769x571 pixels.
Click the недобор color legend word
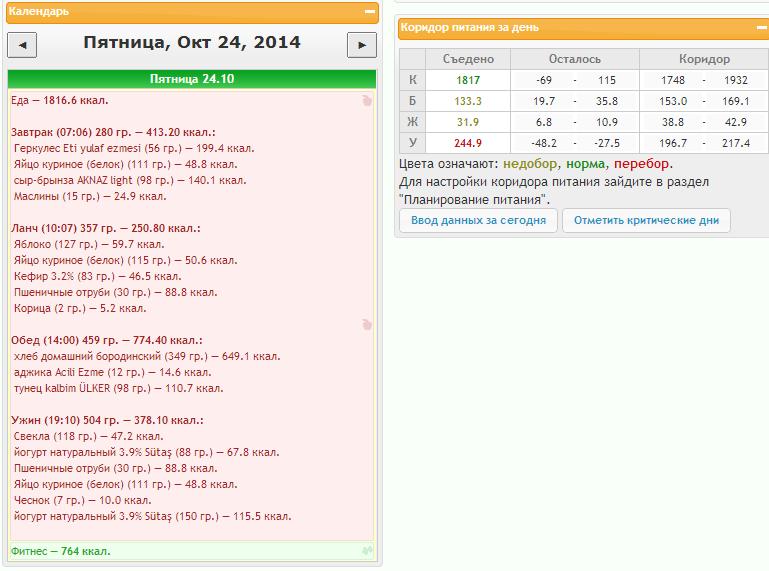[x=530, y=164]
